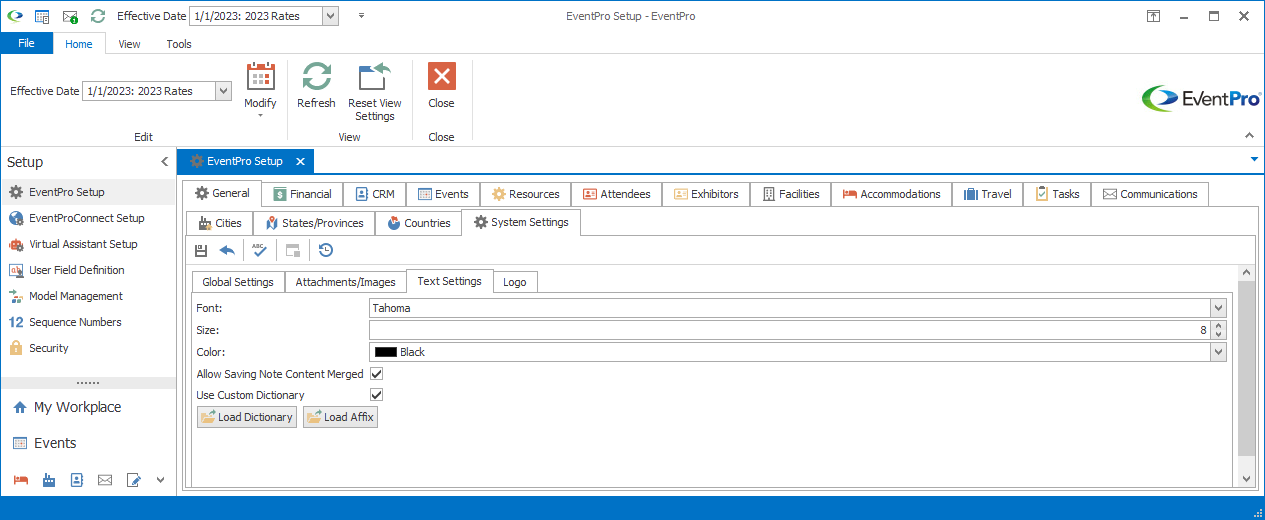Click the red Close ribbon button
The image size is (1265, 520).
coord(441,86)
